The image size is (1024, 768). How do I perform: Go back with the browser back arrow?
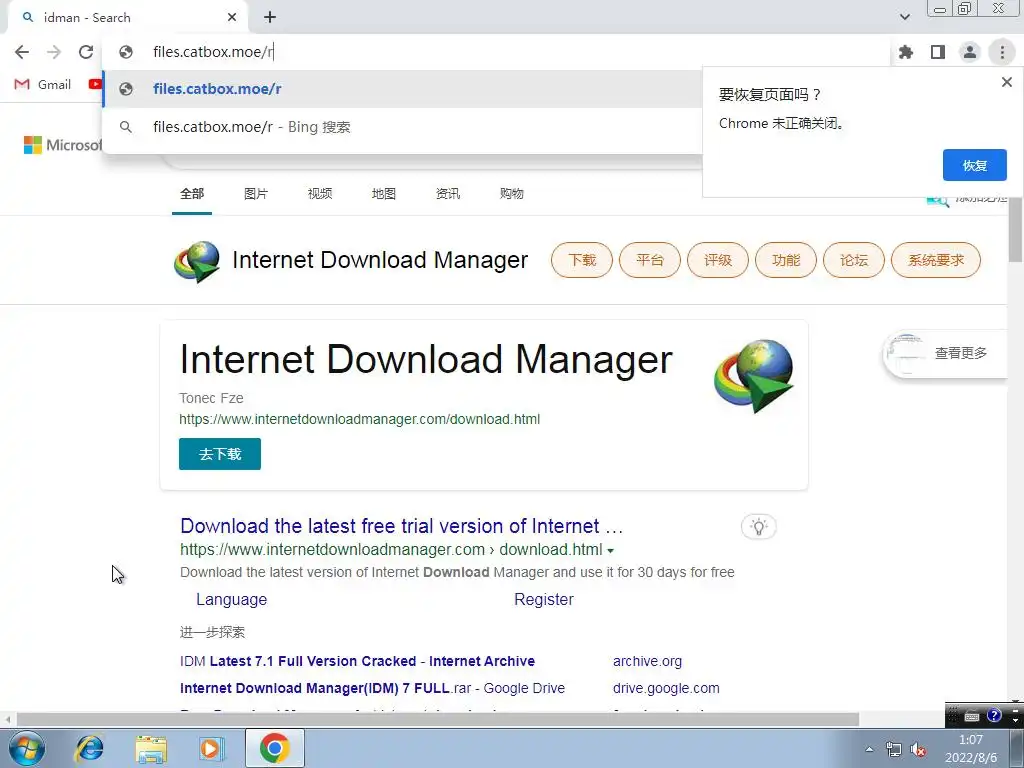coord(22,52)
